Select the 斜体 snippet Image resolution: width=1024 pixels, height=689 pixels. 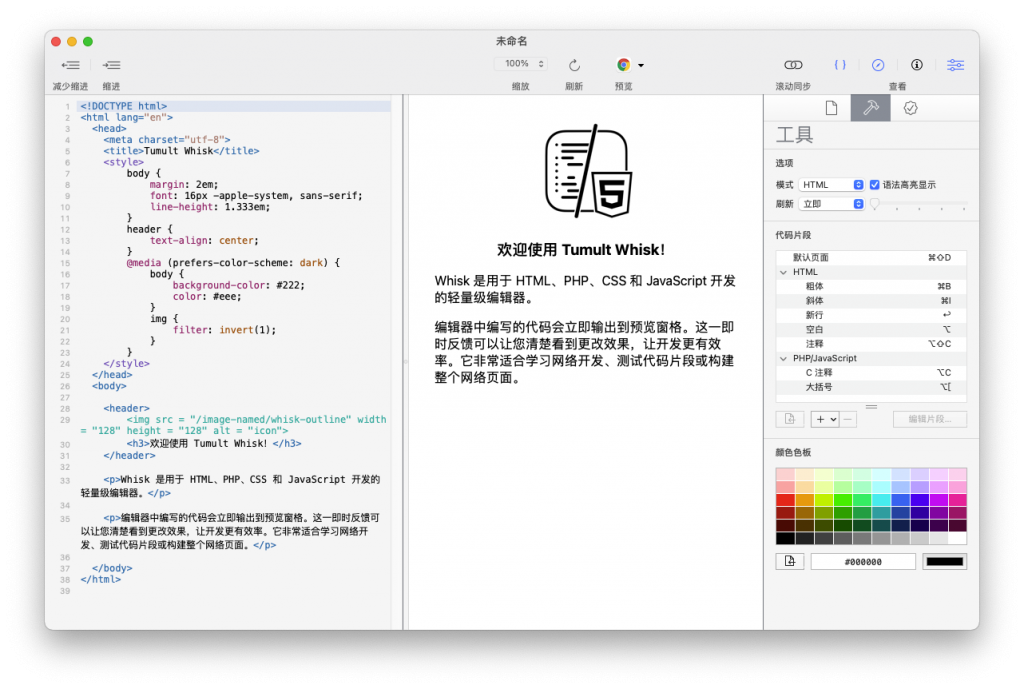click(x=871, y=300)
